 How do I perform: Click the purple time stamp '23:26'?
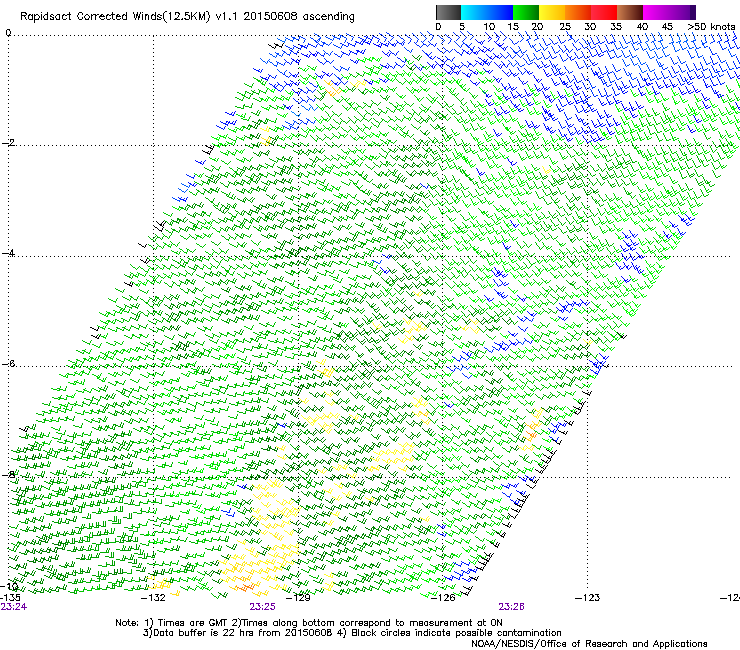512,607
